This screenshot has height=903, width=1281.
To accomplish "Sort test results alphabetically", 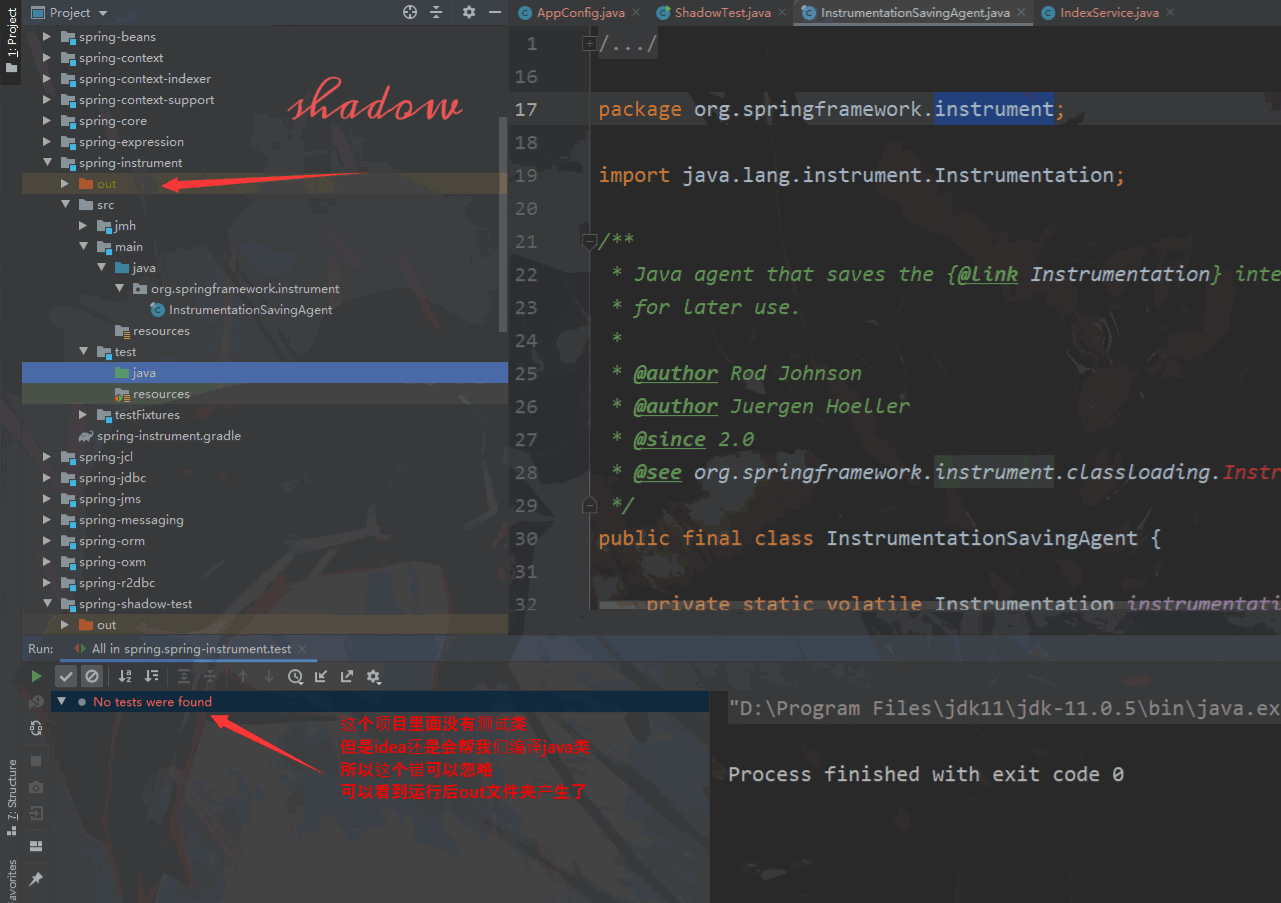I will coord(125,677).
